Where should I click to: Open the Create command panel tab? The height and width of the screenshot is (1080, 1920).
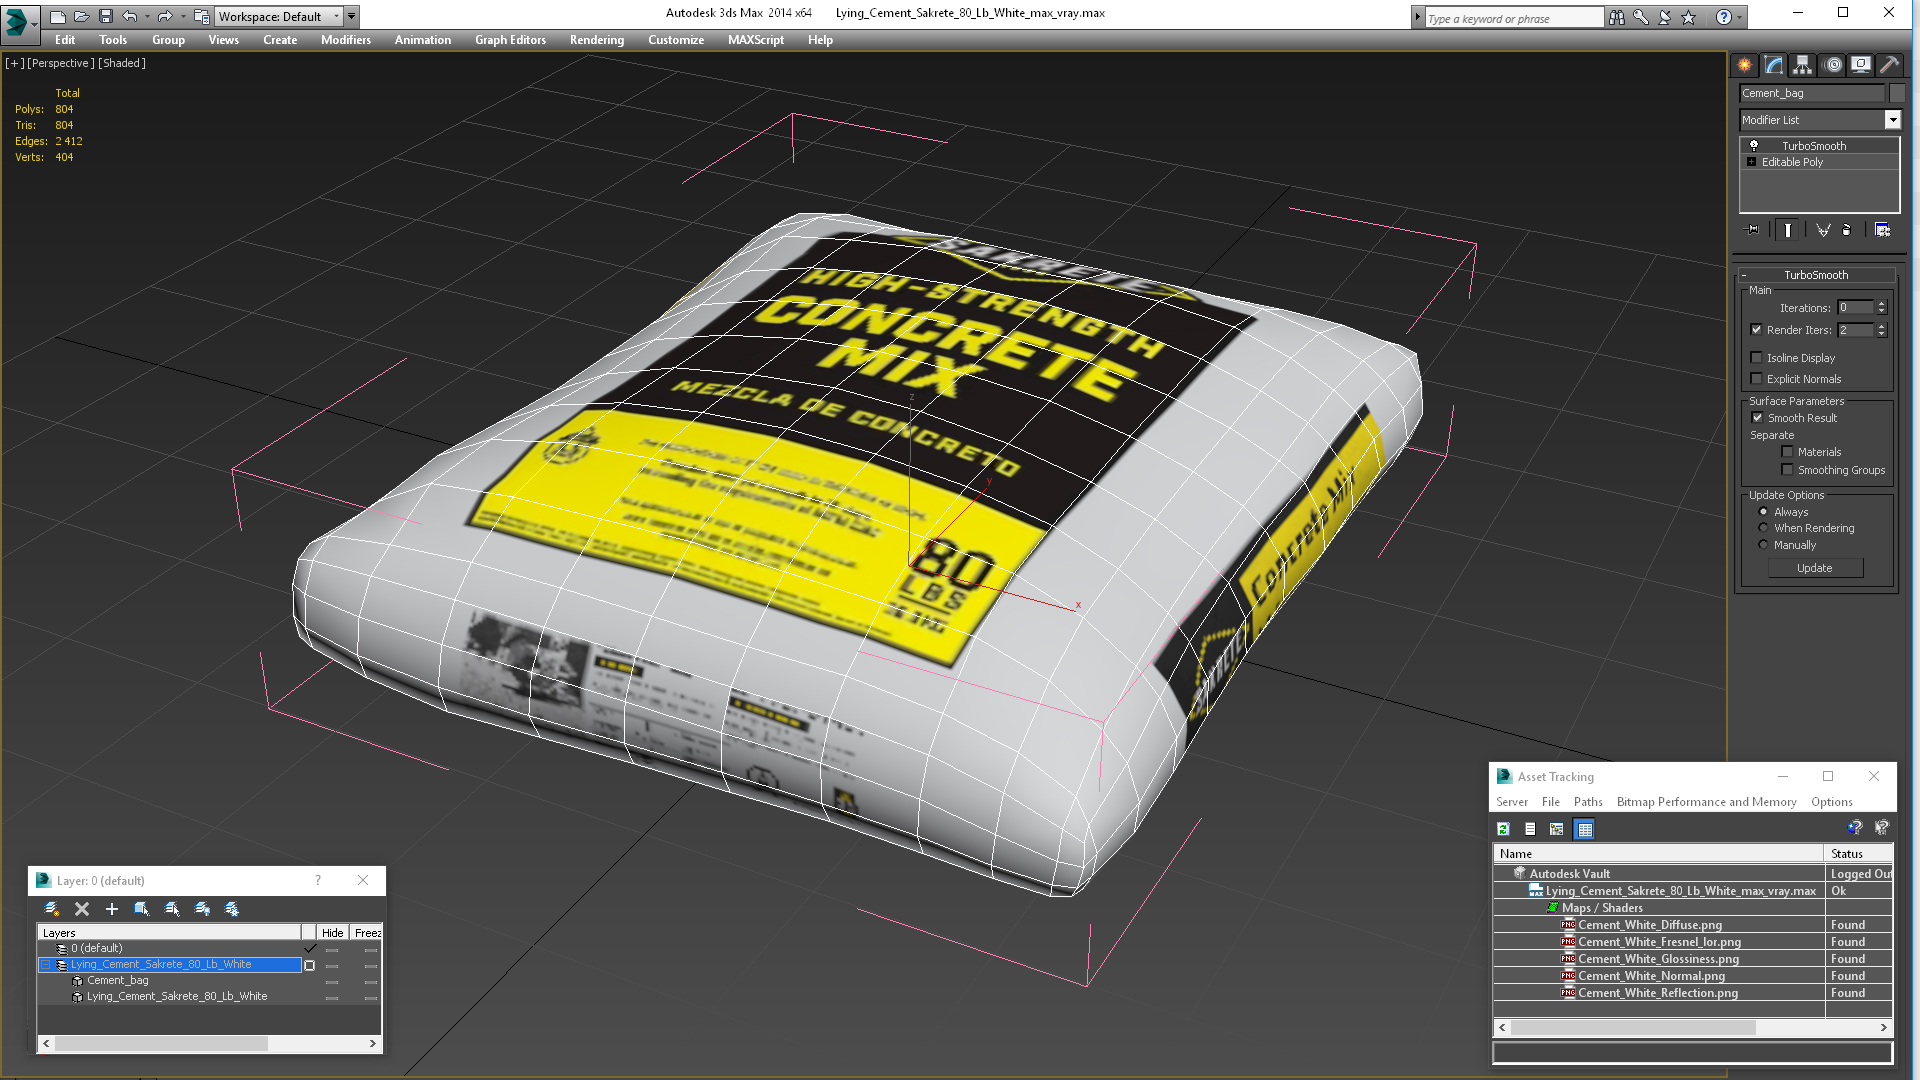click(1745, 65)
